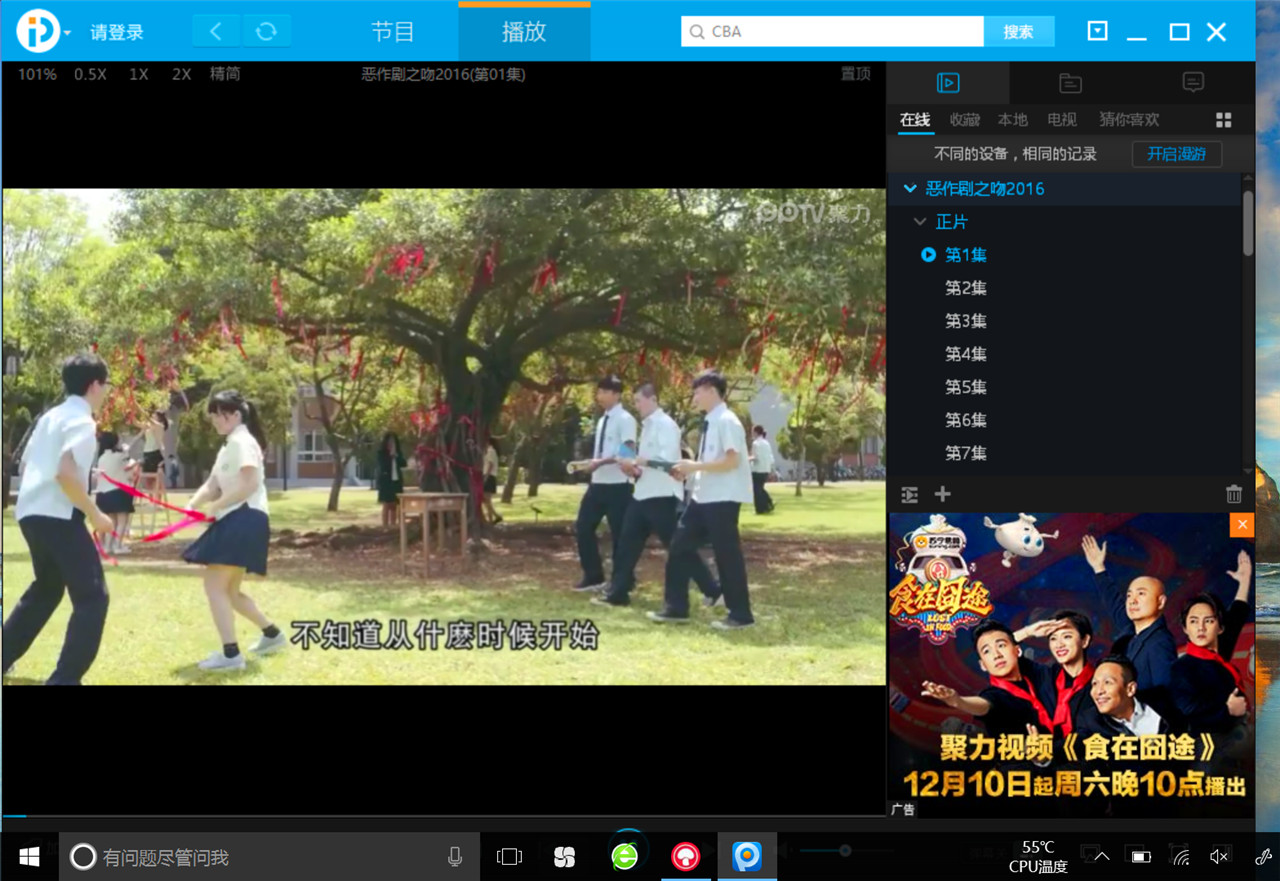The width and height of the screenshot is (1280, 881).
Task: Click the PPTV icon in the taskbar
Action: click(747, 856)
